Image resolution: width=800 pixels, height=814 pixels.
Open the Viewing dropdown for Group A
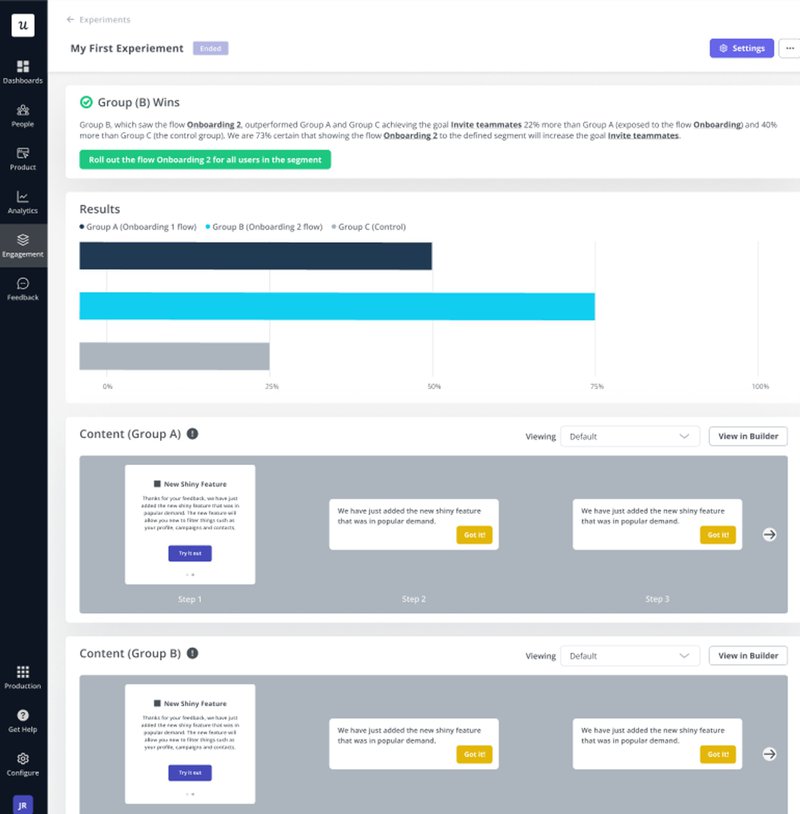[x=629, y=435]
